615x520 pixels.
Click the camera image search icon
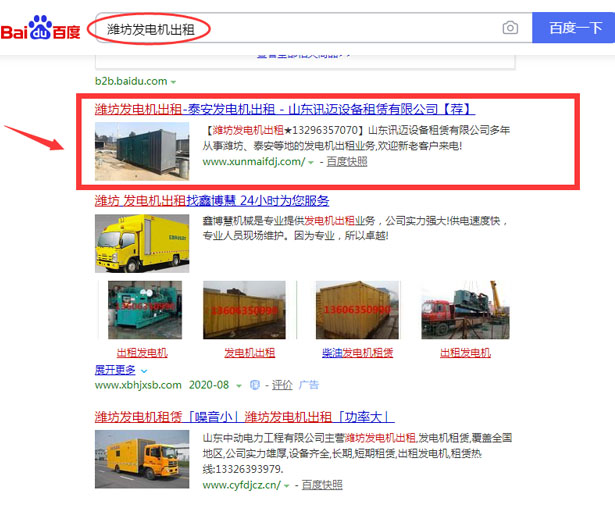(510, 28)
